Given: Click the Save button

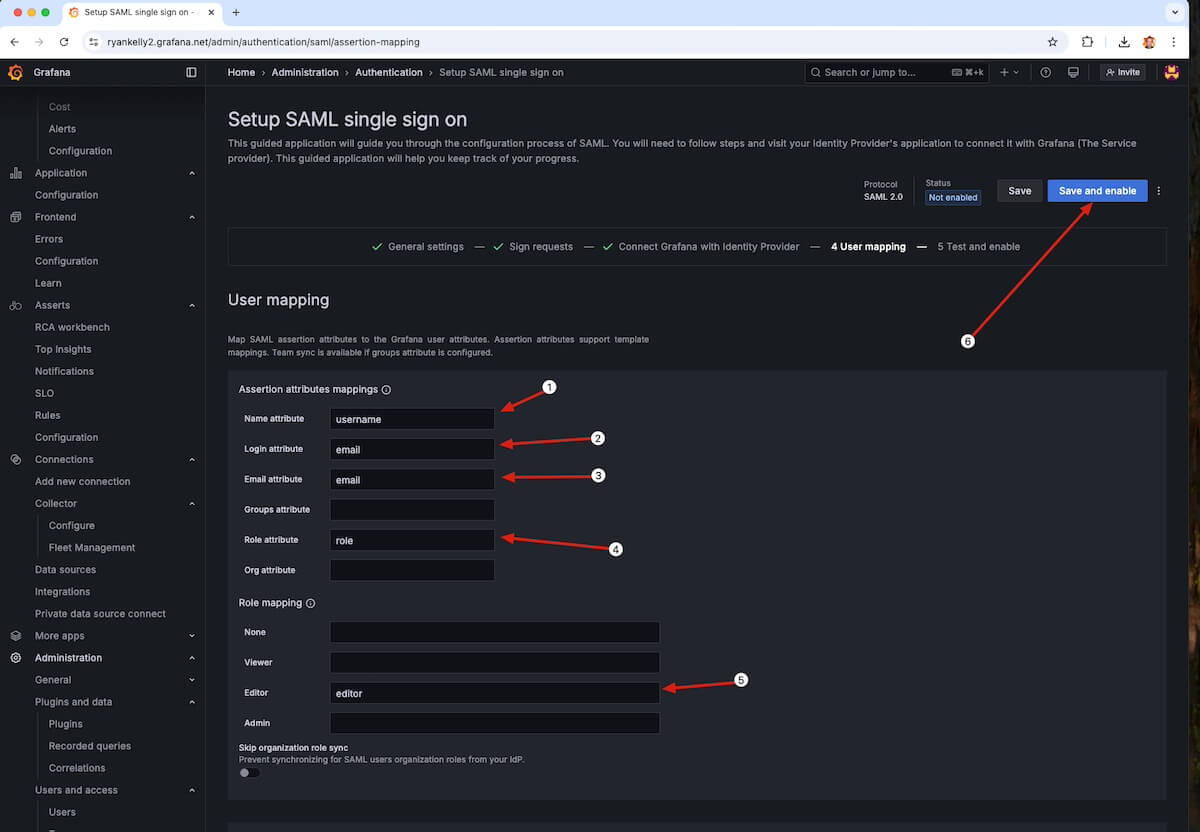Looking at the screenshot, I should point(1020,191).
